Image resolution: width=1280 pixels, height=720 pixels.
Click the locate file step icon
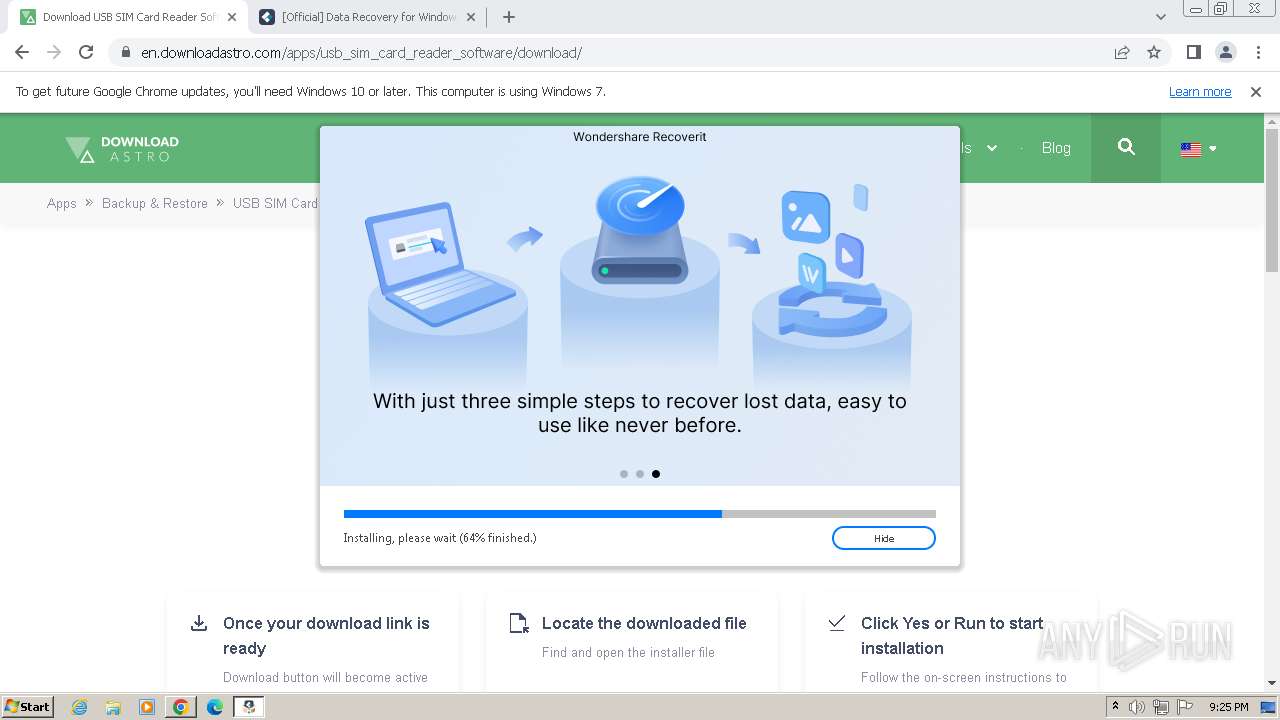tap(518, 623)
